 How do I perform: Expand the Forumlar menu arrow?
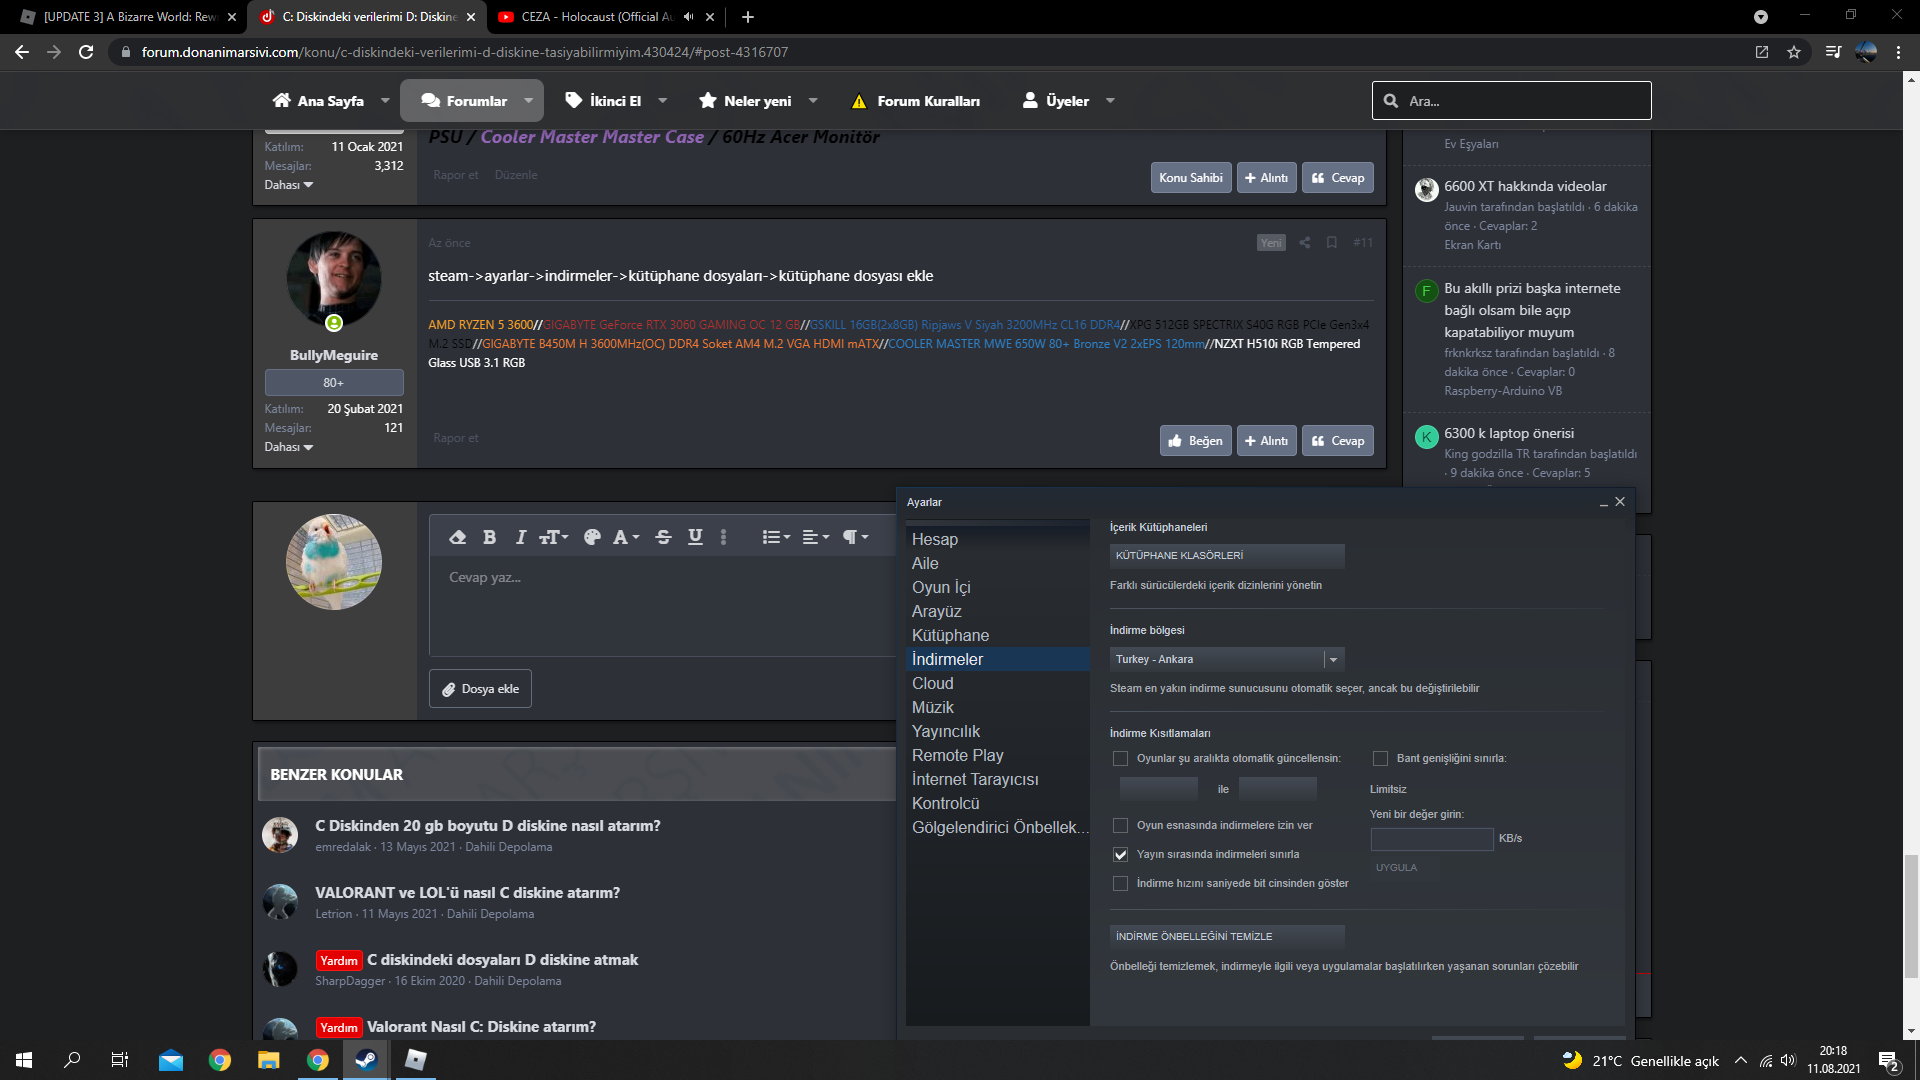(x=528, y=101)
